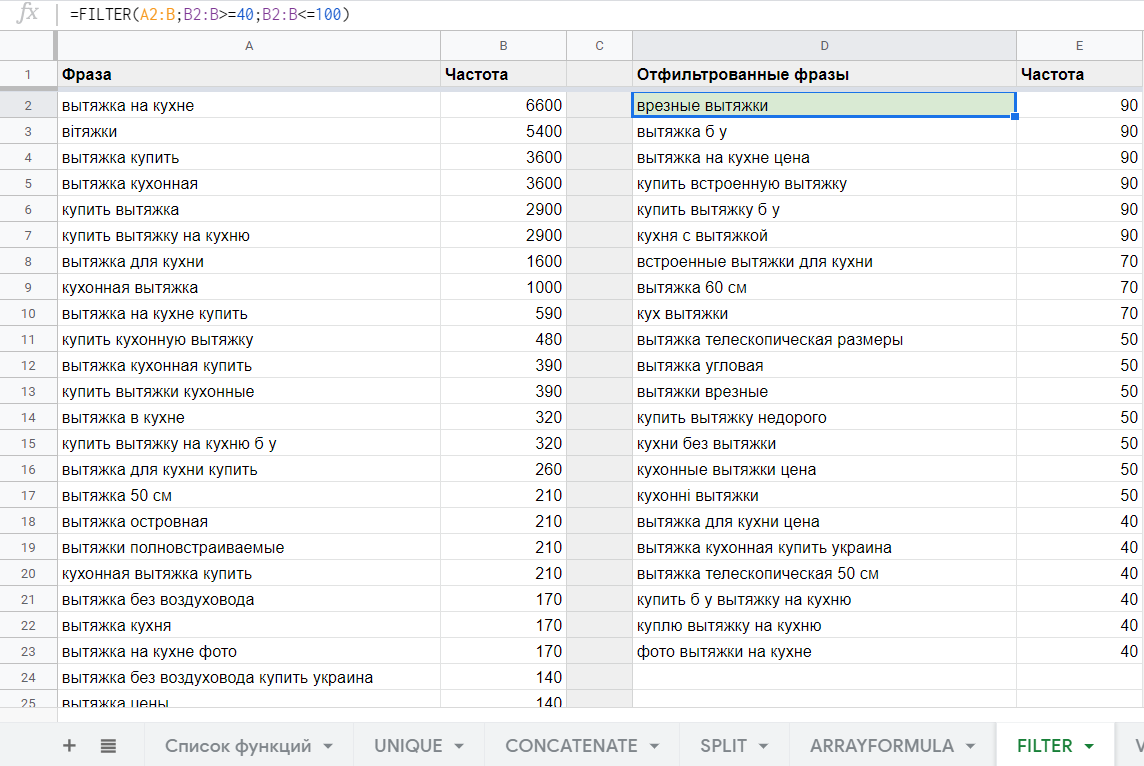Select row 24 header

point(28,678)
